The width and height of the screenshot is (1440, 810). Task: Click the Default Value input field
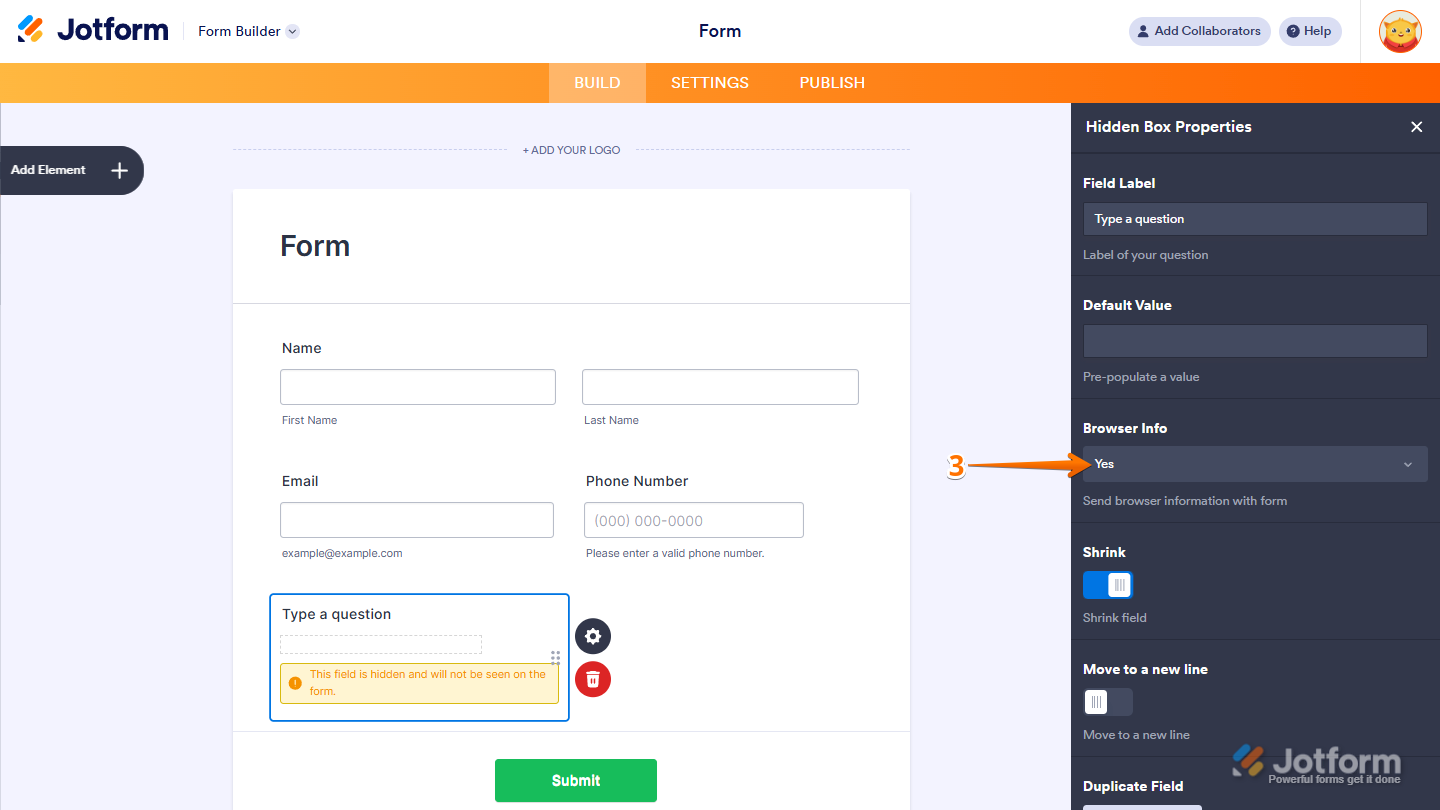pos(1255,341)
